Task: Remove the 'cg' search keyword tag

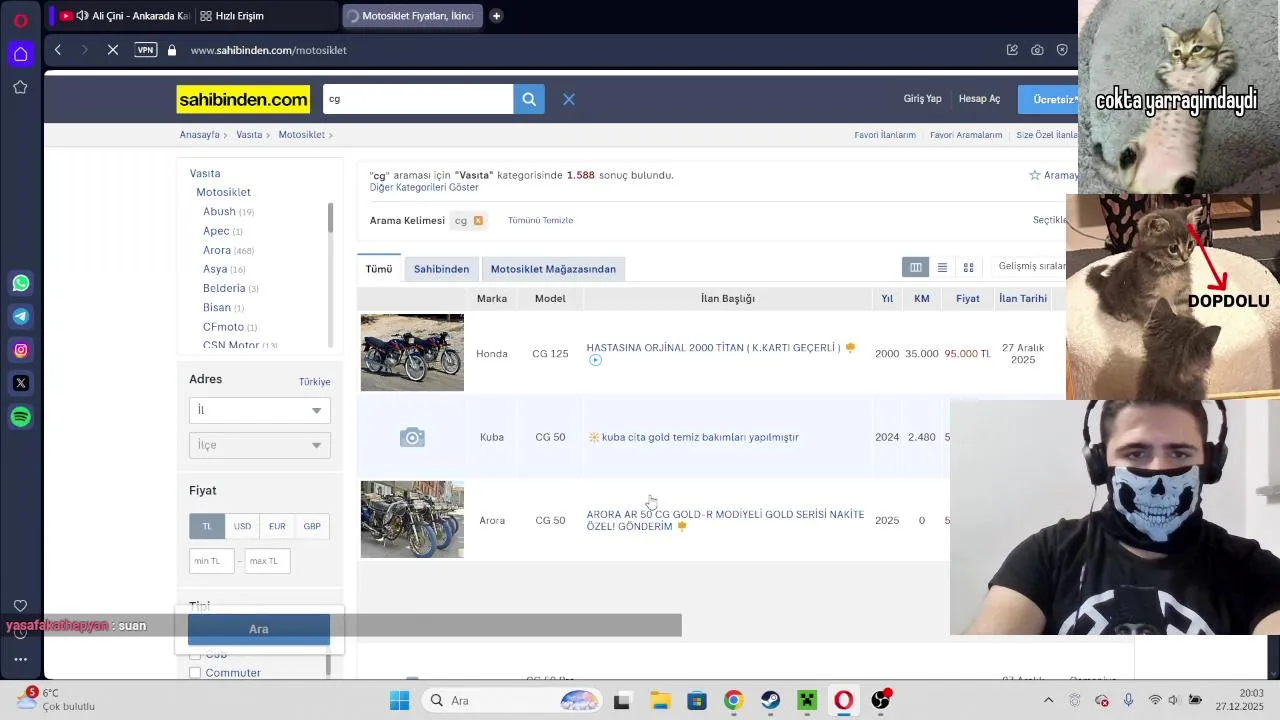Action: tap(478, 220)
